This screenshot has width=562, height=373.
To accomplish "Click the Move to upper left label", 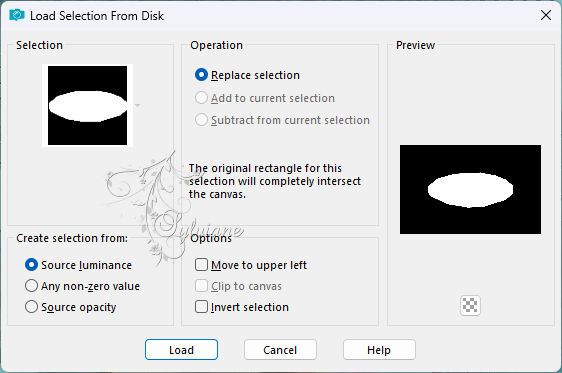I will (259, 265).
